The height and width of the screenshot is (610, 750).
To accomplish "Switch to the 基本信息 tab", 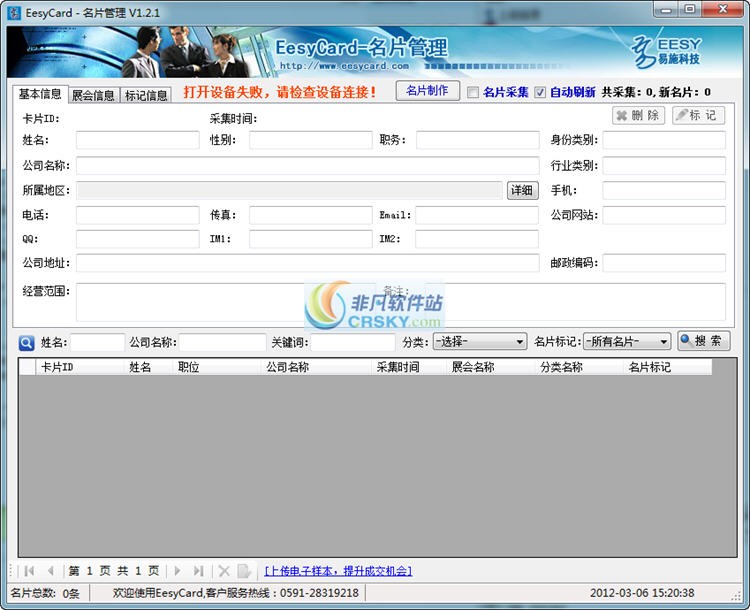I will click(x=40, y=94).
